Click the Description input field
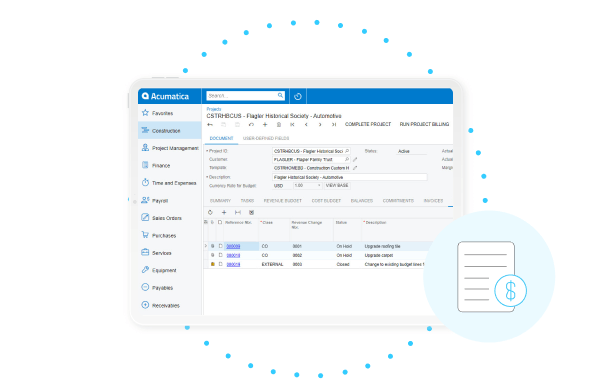This screenshot has height=389, width=600. [x=349, y=177]
